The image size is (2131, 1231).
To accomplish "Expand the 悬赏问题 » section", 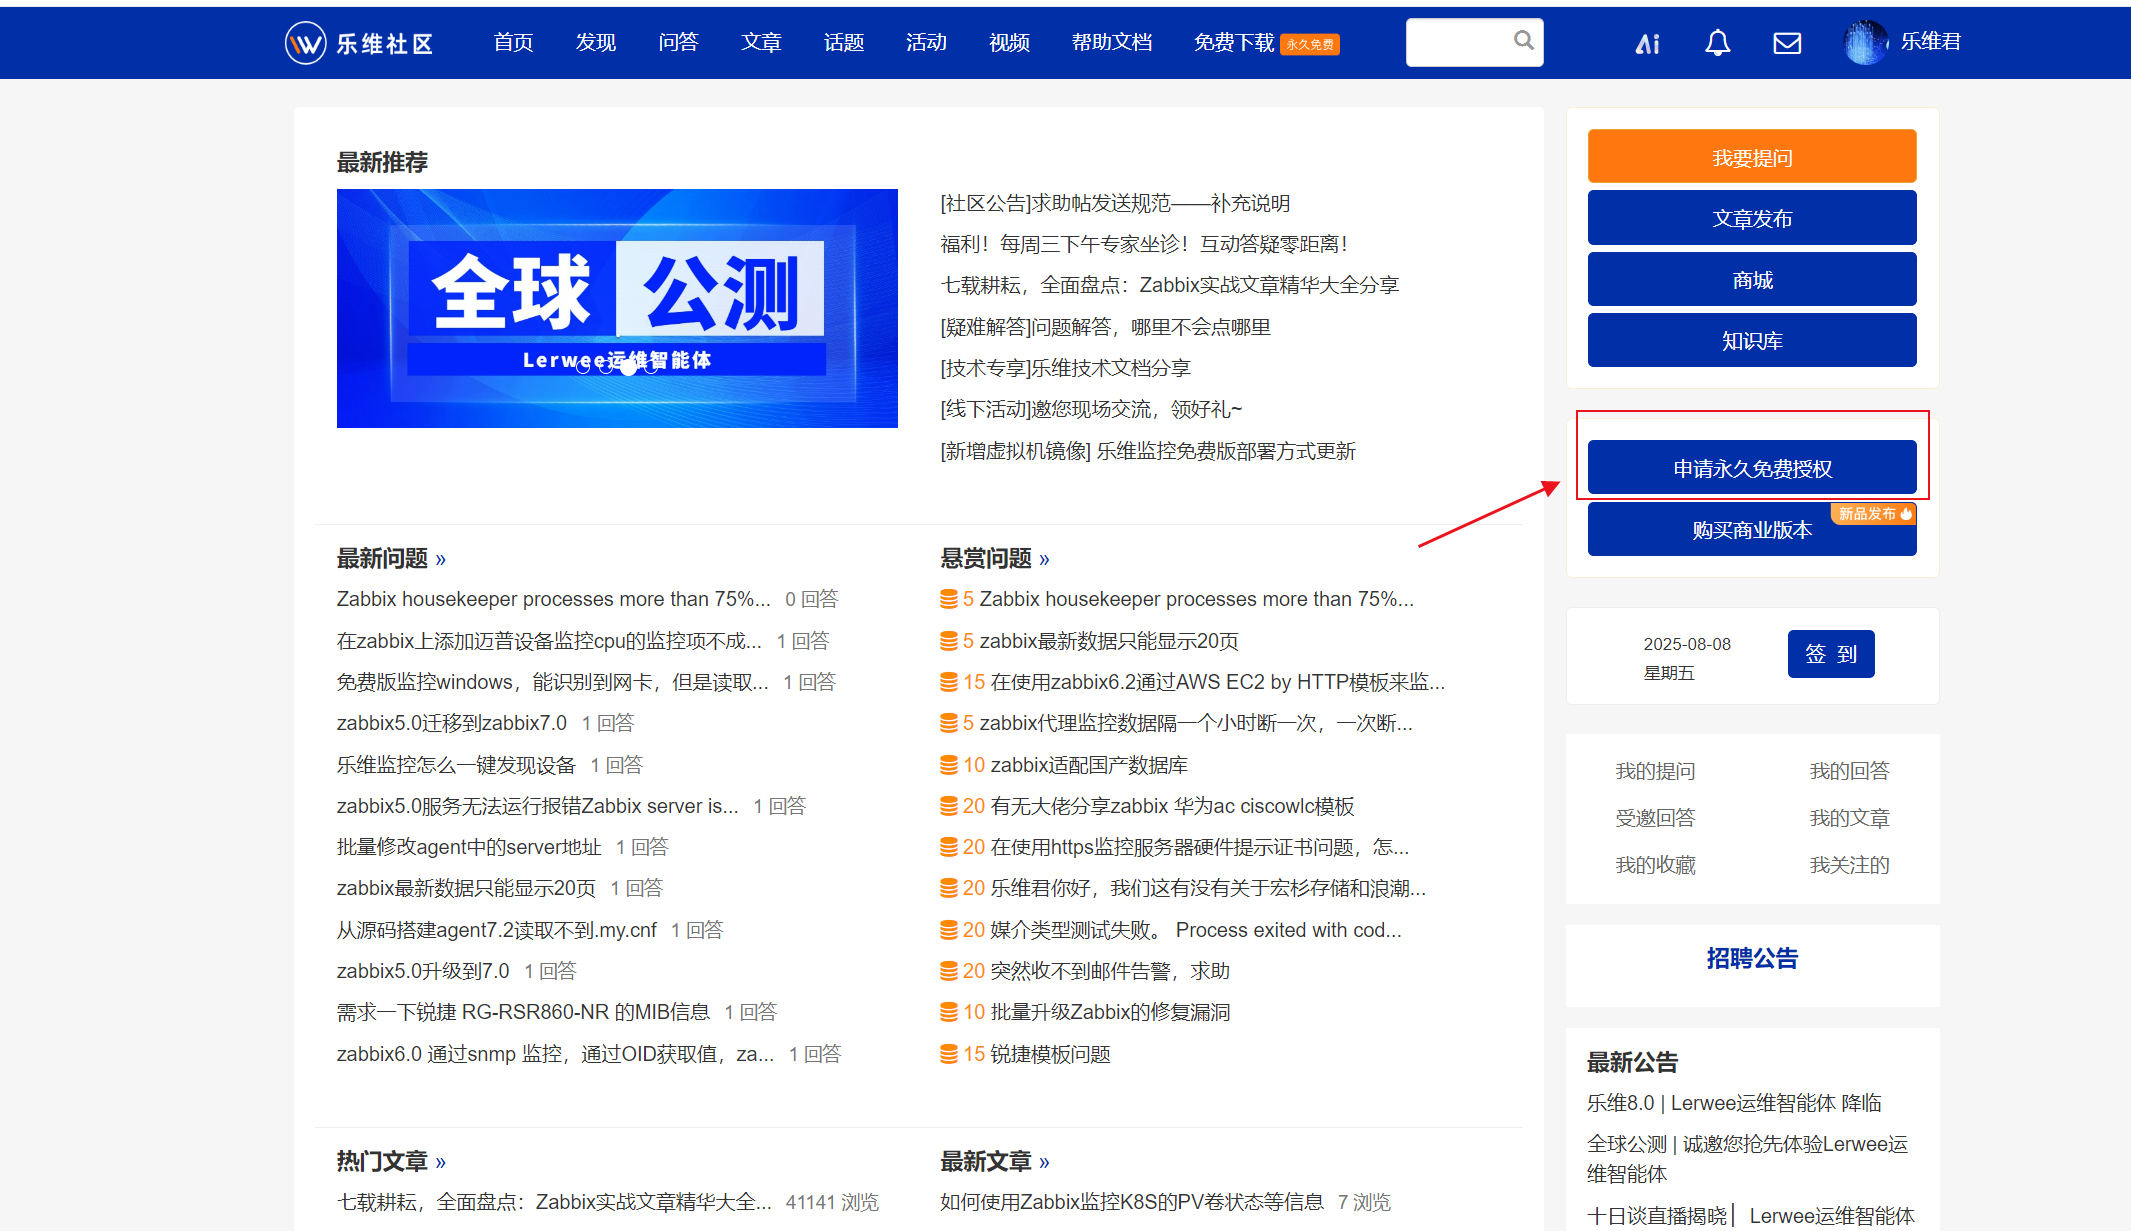I will tap(995, 558).
